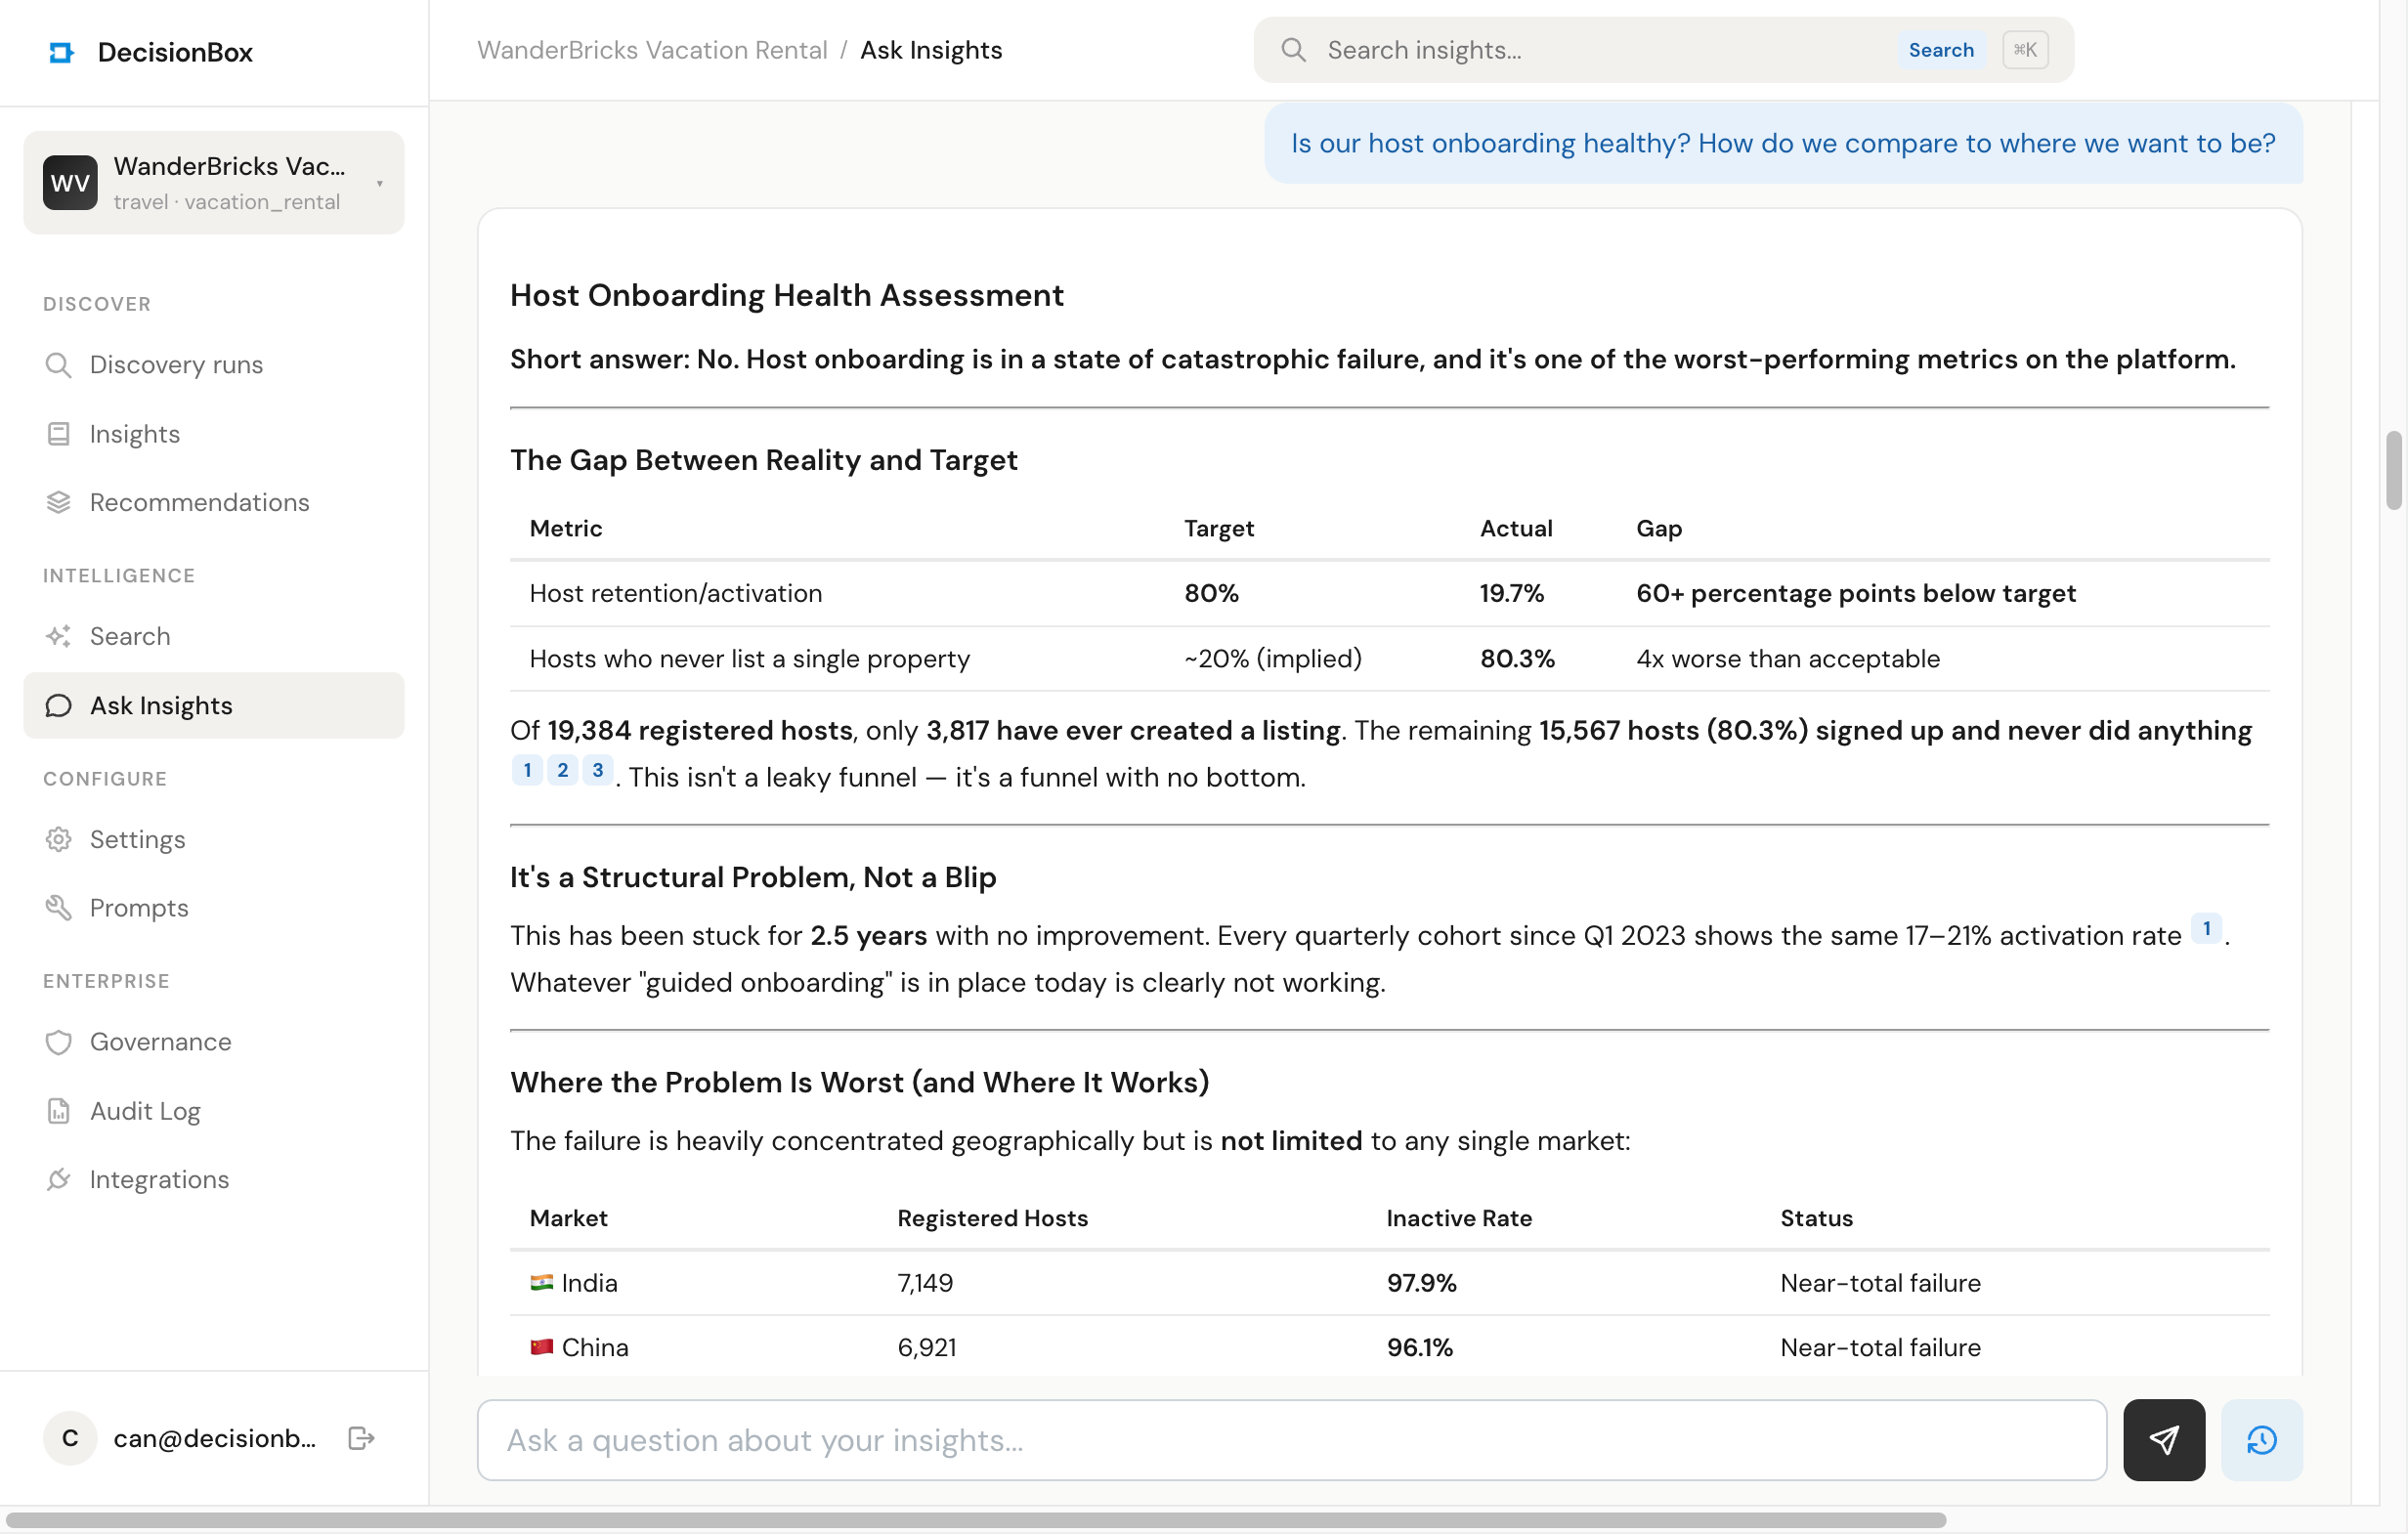The image size is (2408, 1534).
Task: Open Audit Log page
Action: coord(213,1110)
